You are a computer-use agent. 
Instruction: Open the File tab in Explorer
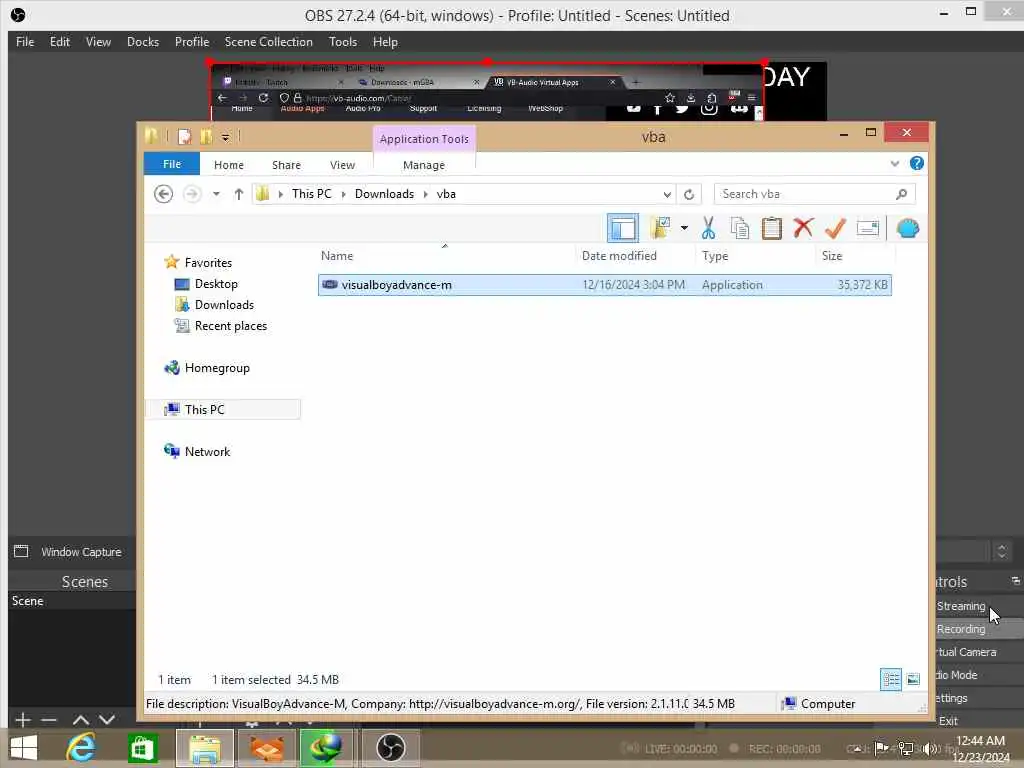coord(172,164)
